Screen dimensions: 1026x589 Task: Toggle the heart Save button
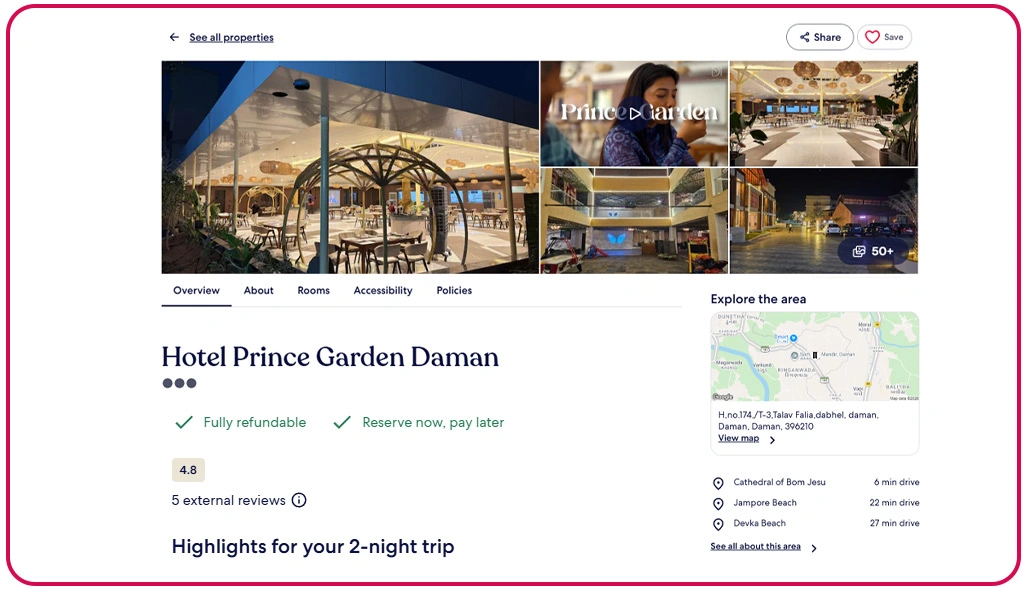[x=884, y=37]
